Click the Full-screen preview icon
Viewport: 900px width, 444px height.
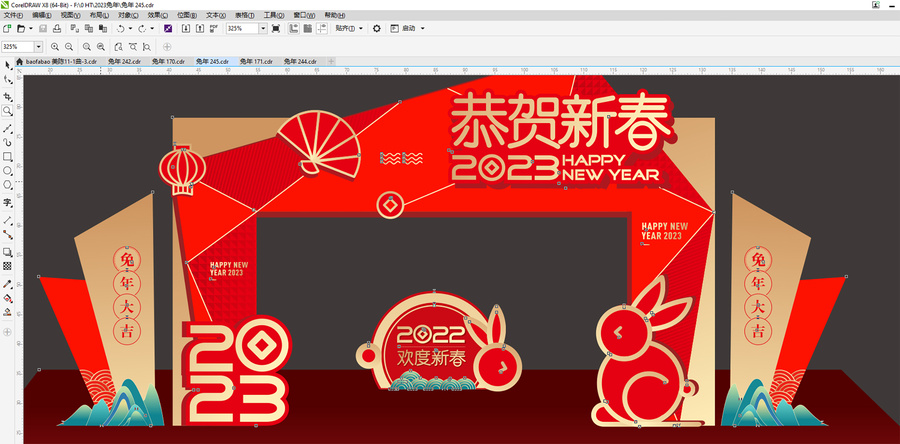(276, 28)
